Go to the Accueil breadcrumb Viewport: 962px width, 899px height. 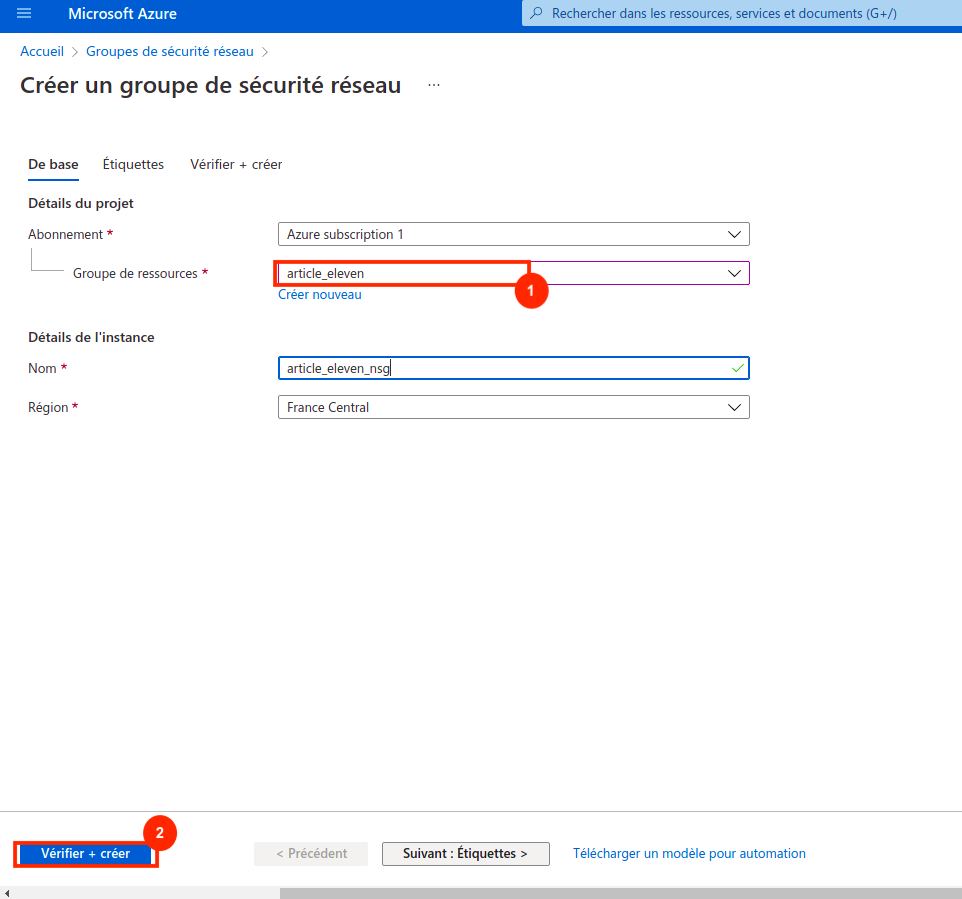(42, 51)
